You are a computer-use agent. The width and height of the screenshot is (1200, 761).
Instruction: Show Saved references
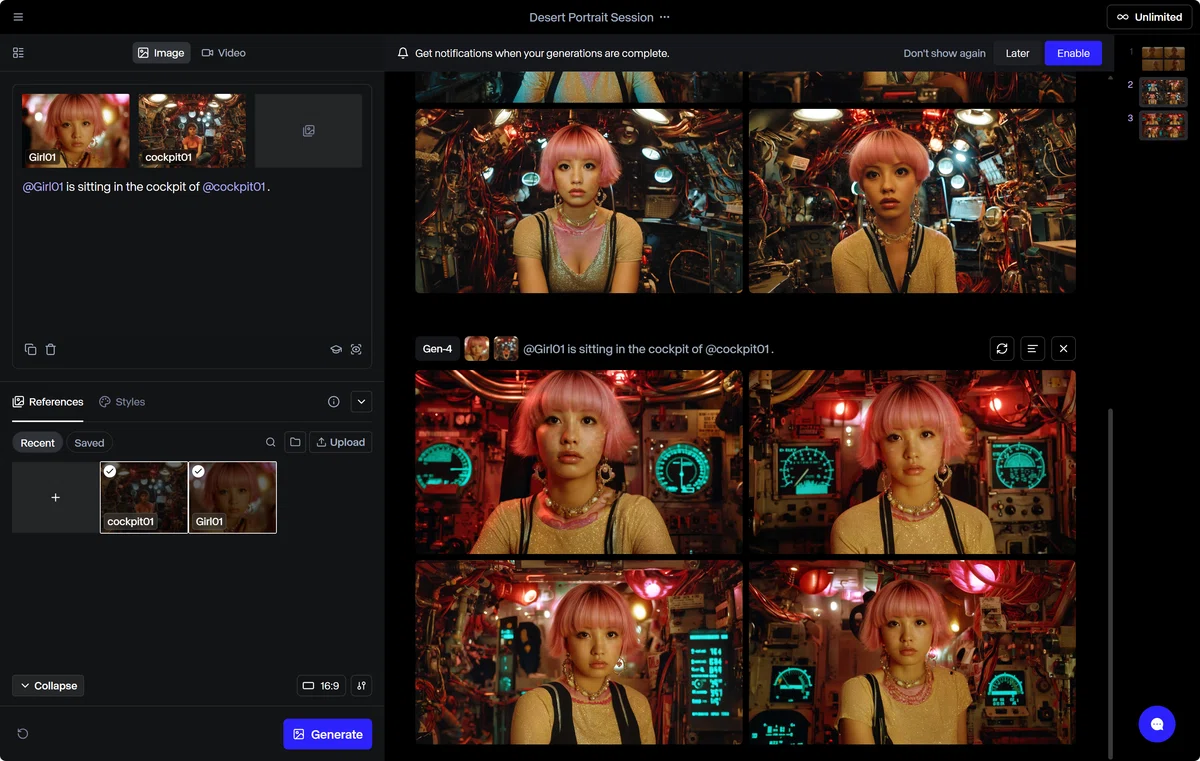point(89,443)
